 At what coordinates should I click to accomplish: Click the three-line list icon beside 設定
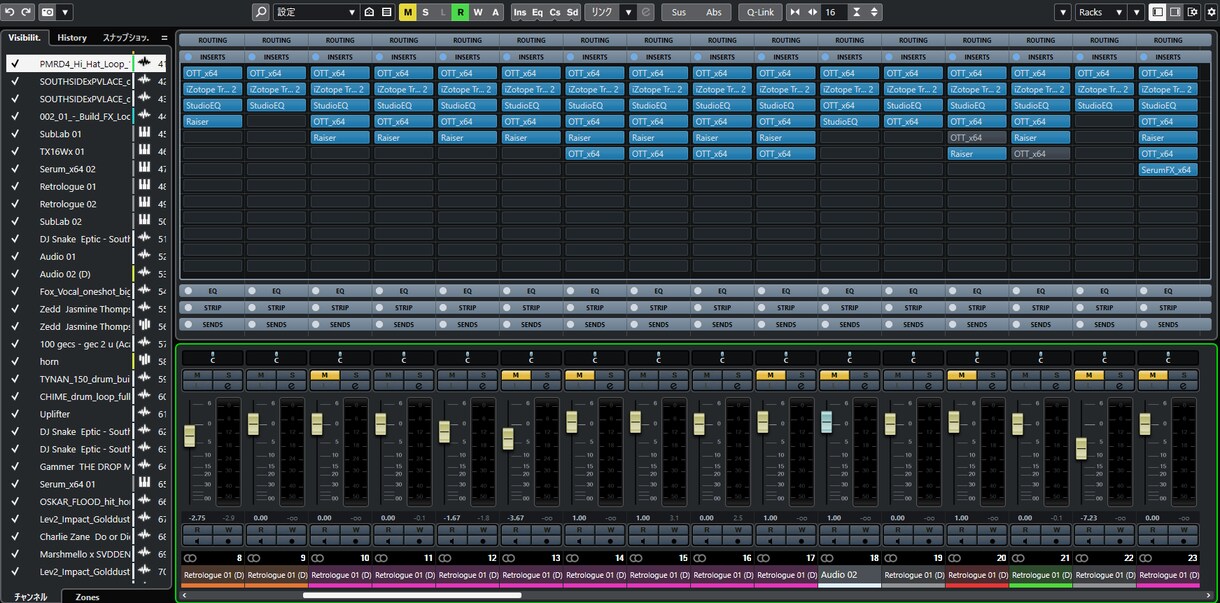point(387,12)
